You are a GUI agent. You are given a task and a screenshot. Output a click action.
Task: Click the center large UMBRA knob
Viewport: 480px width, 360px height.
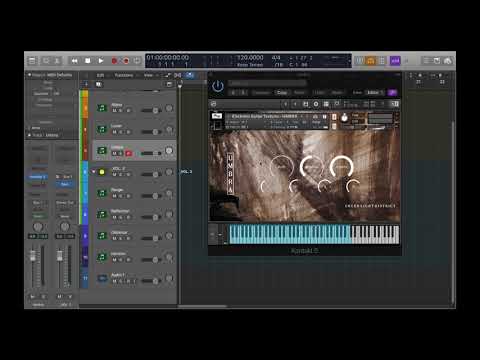(x=312, y=166)
